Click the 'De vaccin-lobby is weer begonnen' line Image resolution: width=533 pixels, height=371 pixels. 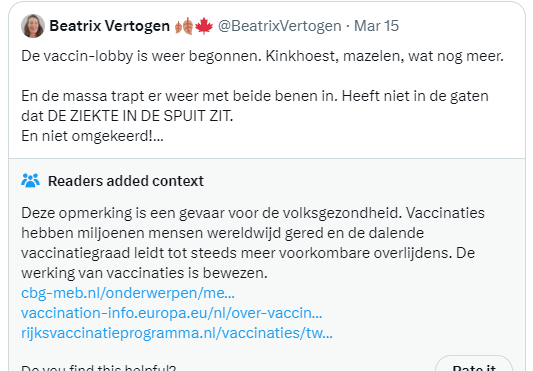[x=262, y=56]
